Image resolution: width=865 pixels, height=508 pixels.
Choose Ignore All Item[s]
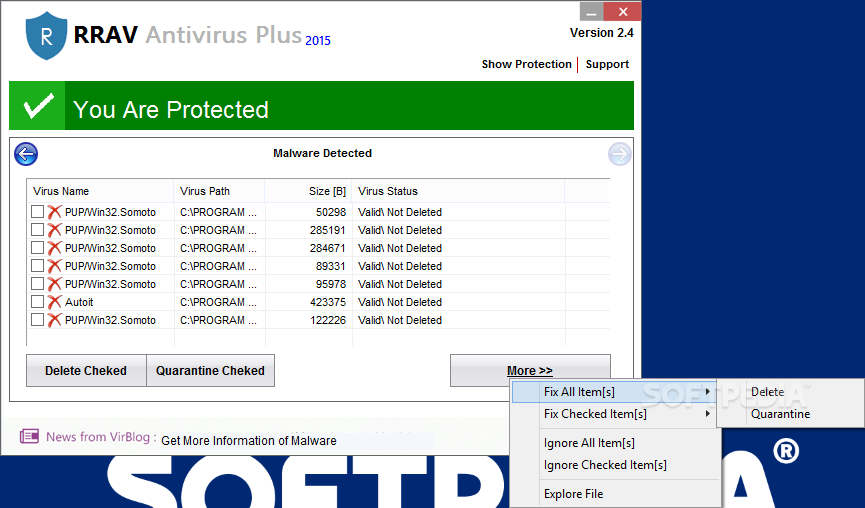(x=614, y=443)
